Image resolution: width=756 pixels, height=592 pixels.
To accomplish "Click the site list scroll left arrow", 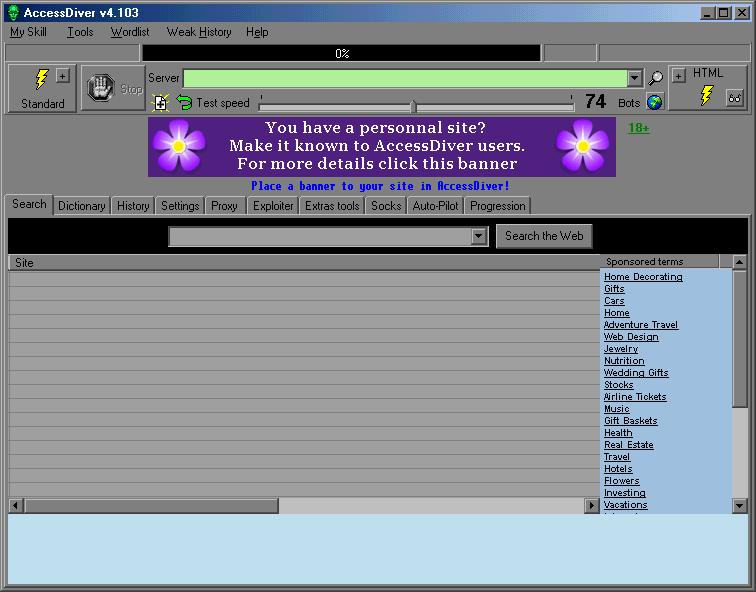I will (15, 506).
